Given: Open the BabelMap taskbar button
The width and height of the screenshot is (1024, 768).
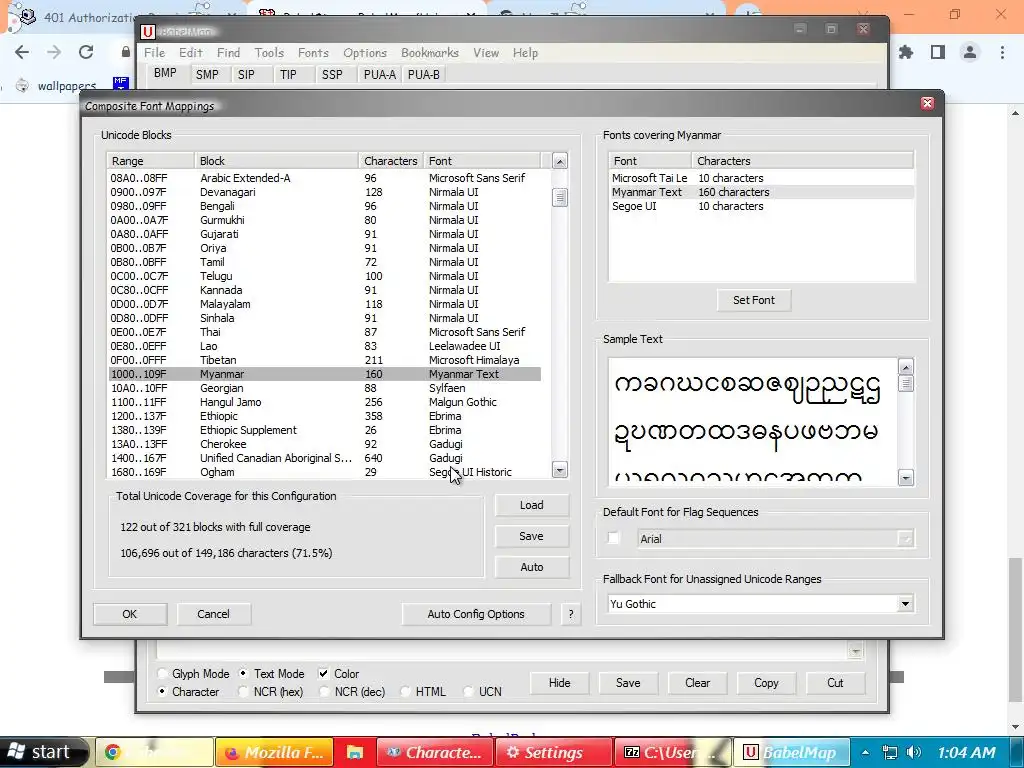Looking at the screenshot, I should 792,752.
